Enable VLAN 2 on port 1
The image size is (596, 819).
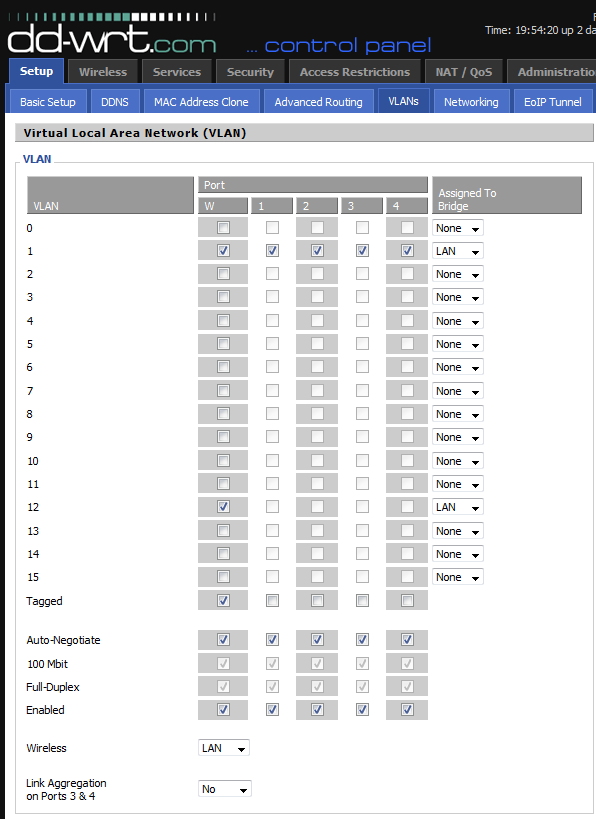pyautogui.click(x=272, y=274)
